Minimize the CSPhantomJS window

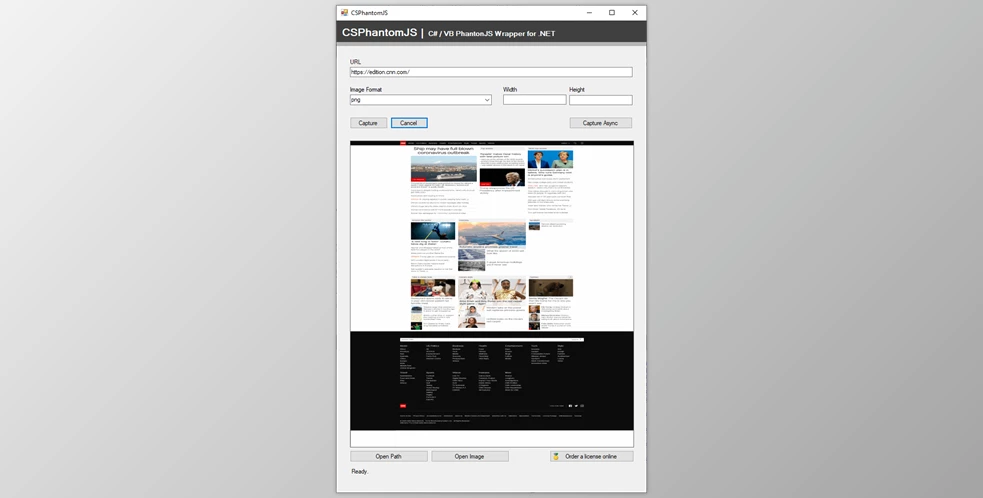589,13
